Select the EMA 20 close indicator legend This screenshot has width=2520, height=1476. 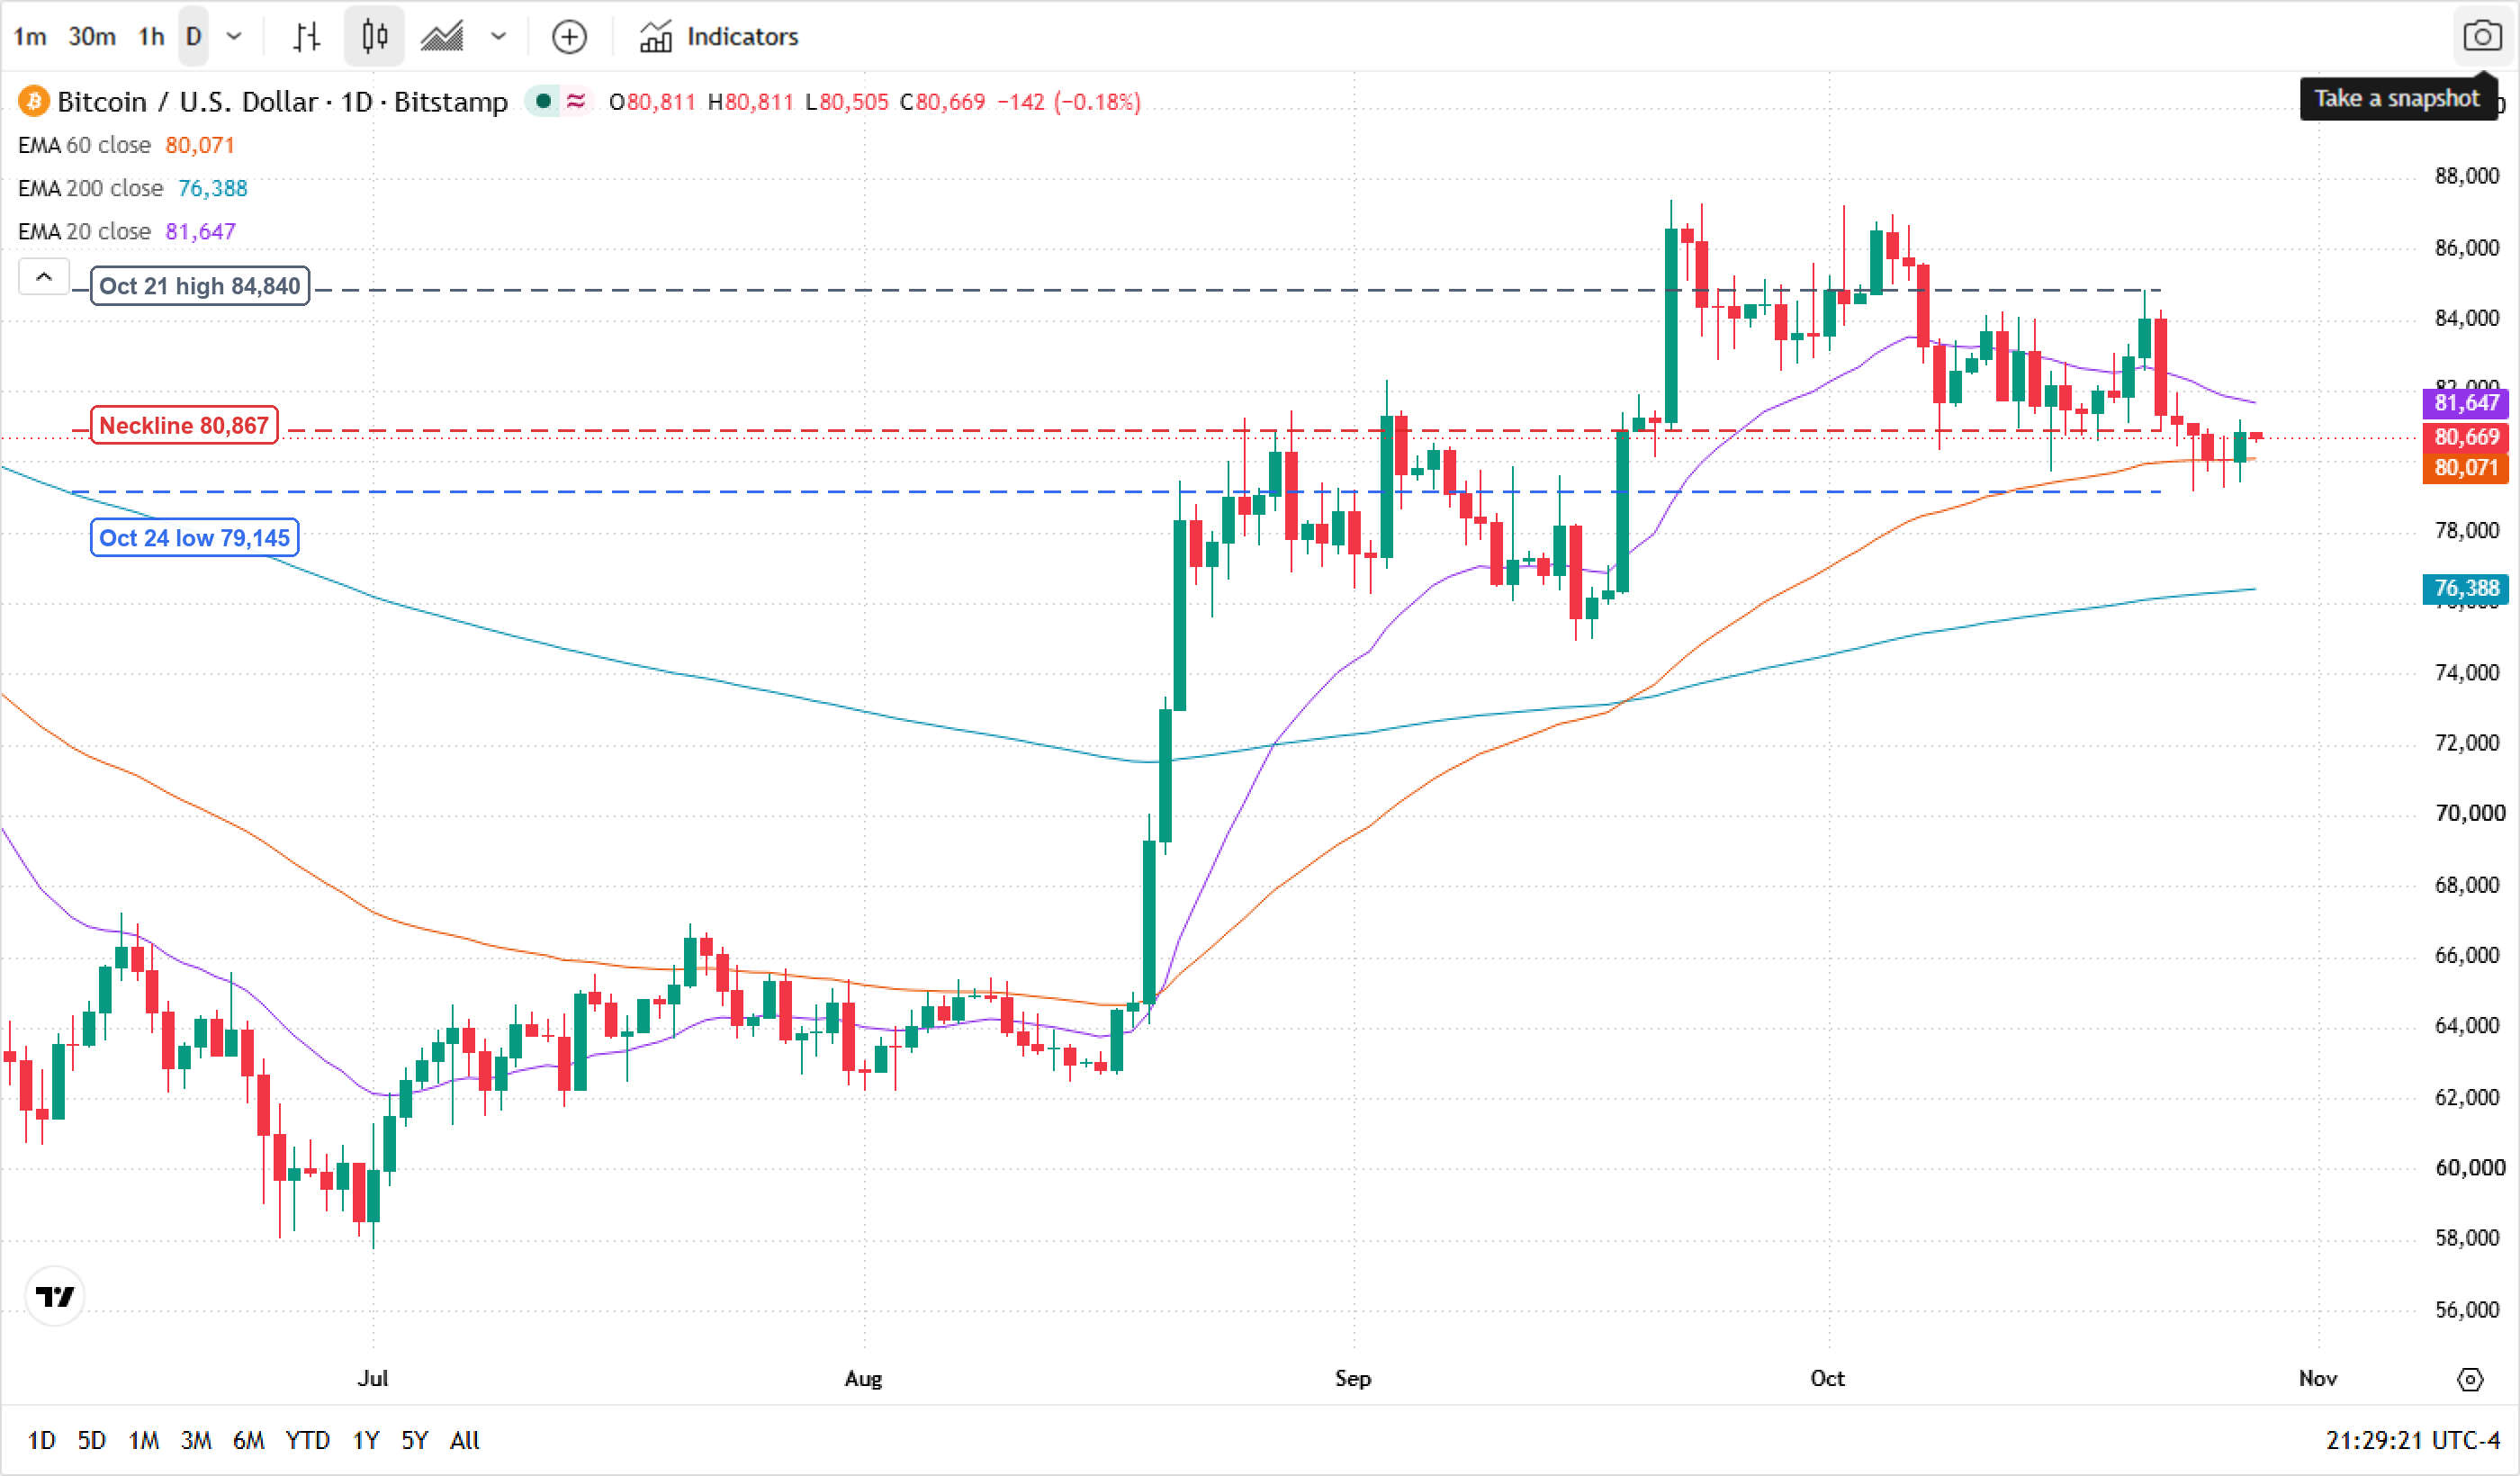pyautogui.click(x=126, y=231)
